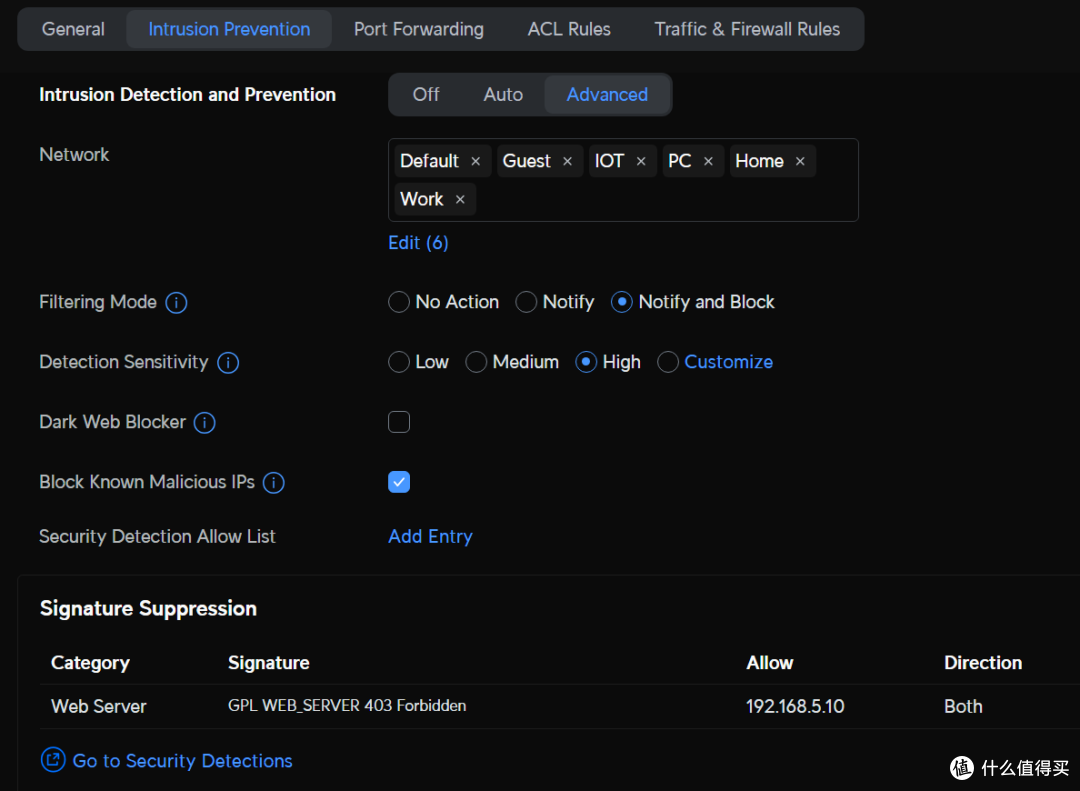Image resolution: width=1080 pixels, height=791 pixels.
Task: Click the 192.168.5.10 allow address
Action: [x=795, y=706]
